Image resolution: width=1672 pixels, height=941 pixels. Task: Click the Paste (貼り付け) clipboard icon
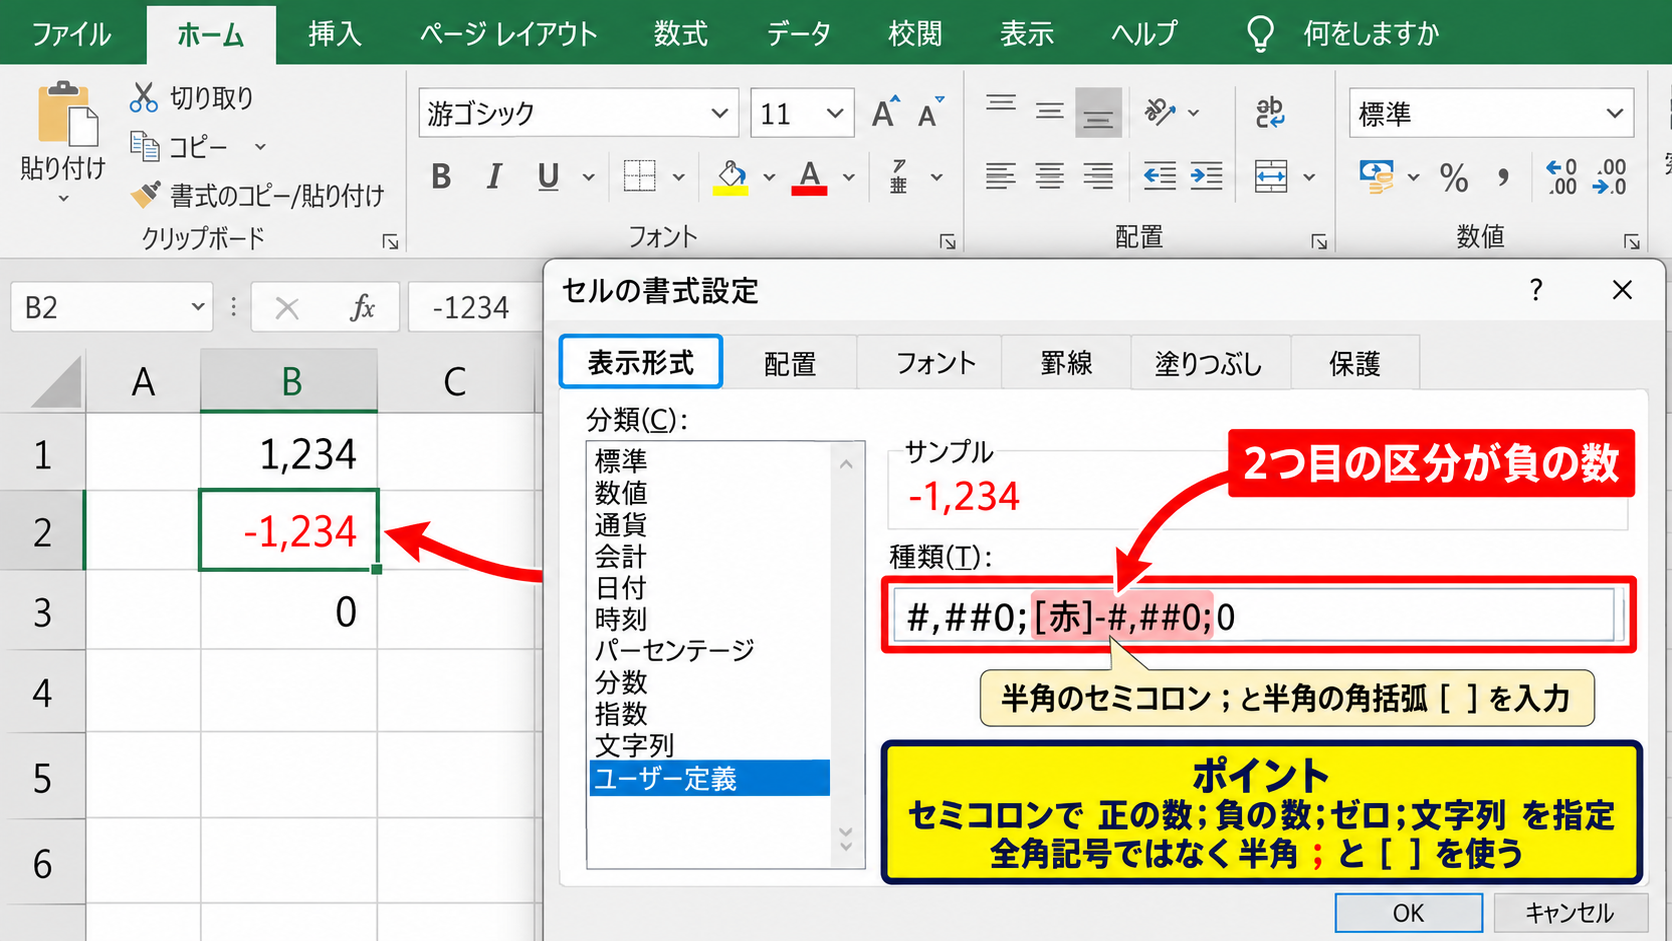67,114
